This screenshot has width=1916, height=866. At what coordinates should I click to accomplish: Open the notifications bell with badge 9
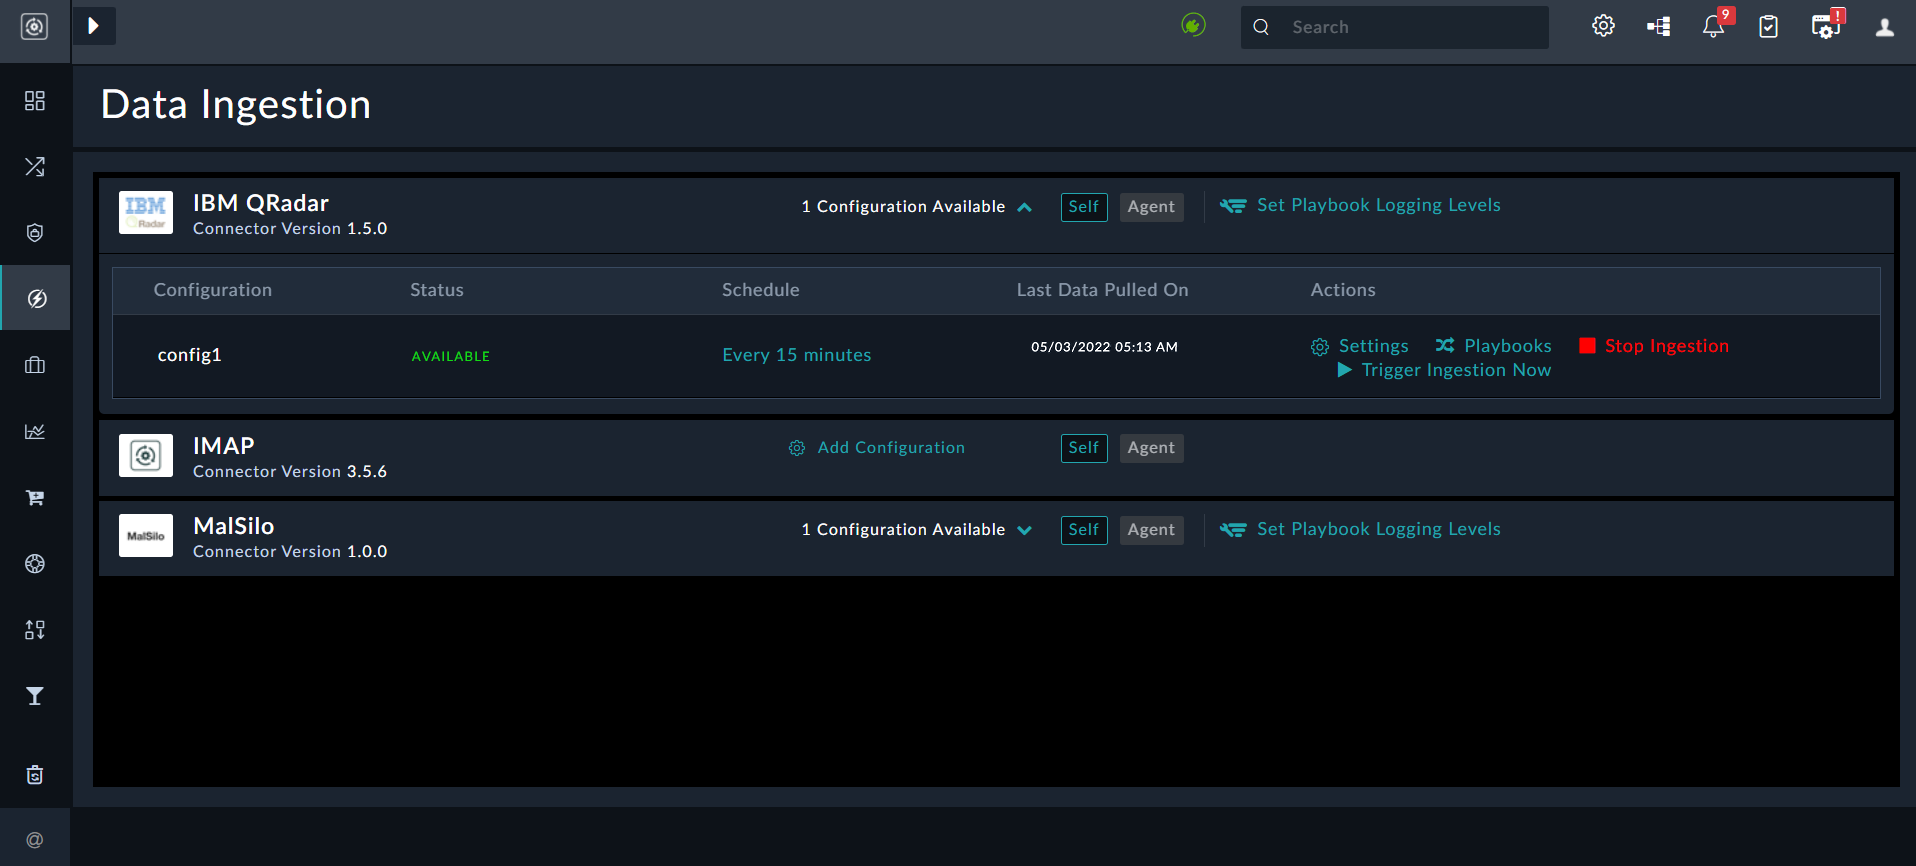1715,25
